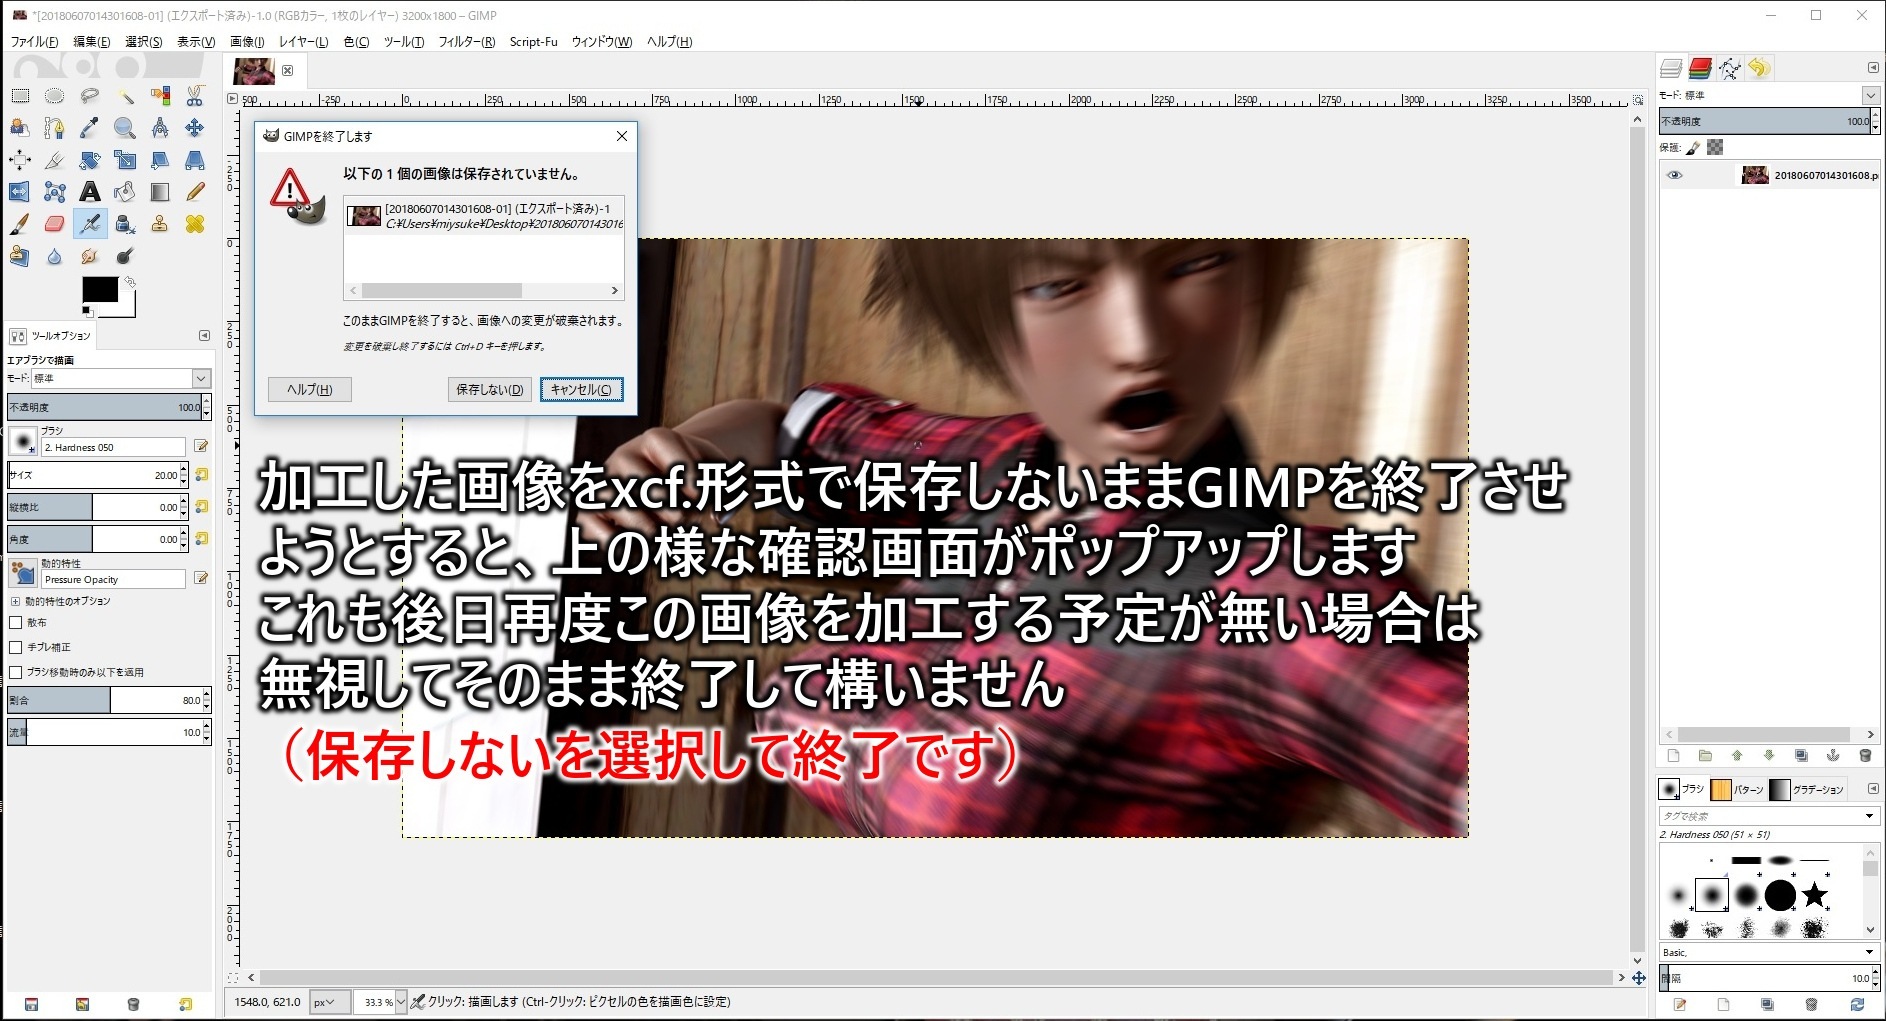
Task: Select the Move tool
Action: click(195, 128)
